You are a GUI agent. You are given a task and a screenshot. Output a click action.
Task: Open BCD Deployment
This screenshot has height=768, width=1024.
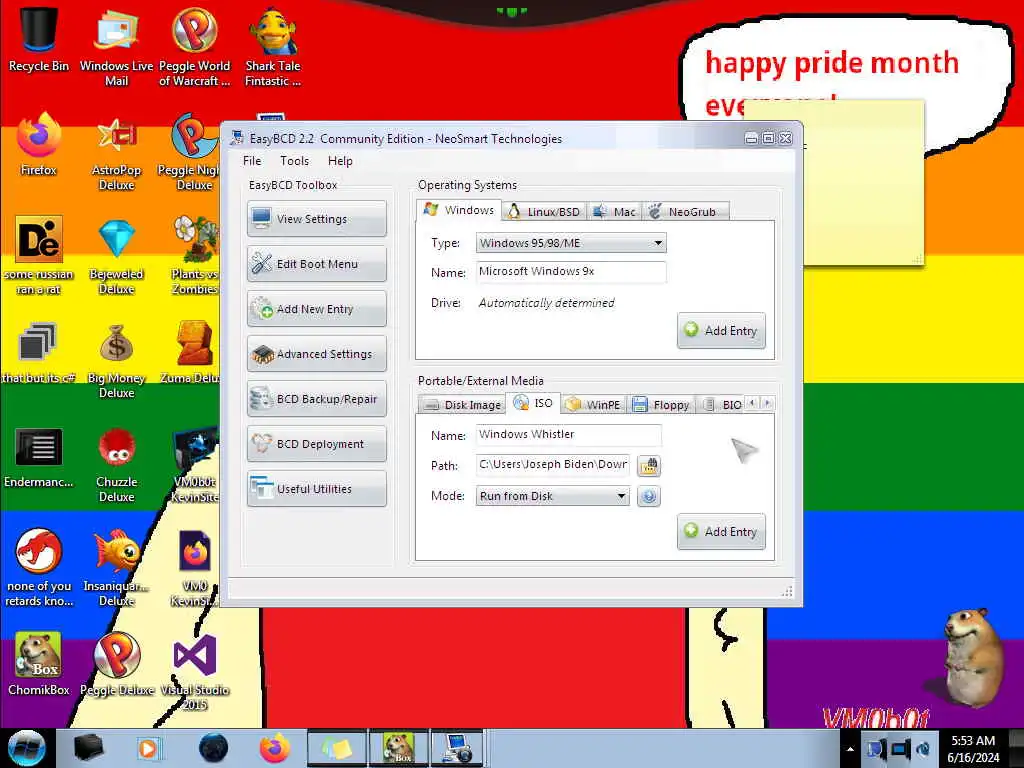tap(317, 444)
